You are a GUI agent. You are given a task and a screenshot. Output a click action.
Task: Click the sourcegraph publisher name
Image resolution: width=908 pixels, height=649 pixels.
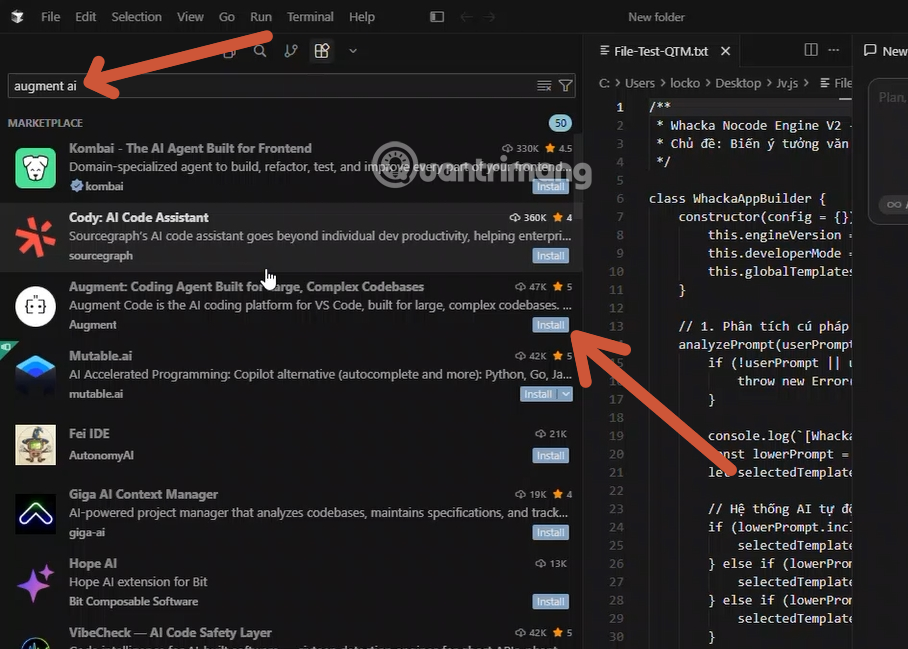pyautogui.click(x=101, y=255)
